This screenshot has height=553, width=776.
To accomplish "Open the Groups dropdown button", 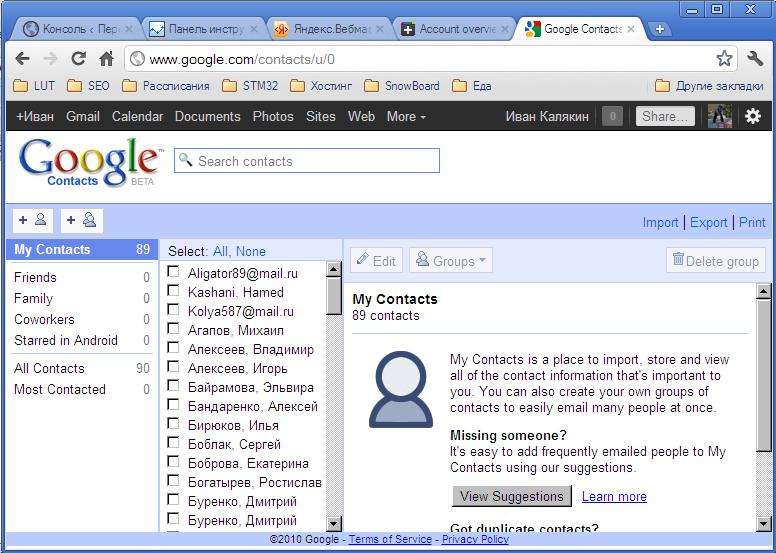I will point(451,260).
